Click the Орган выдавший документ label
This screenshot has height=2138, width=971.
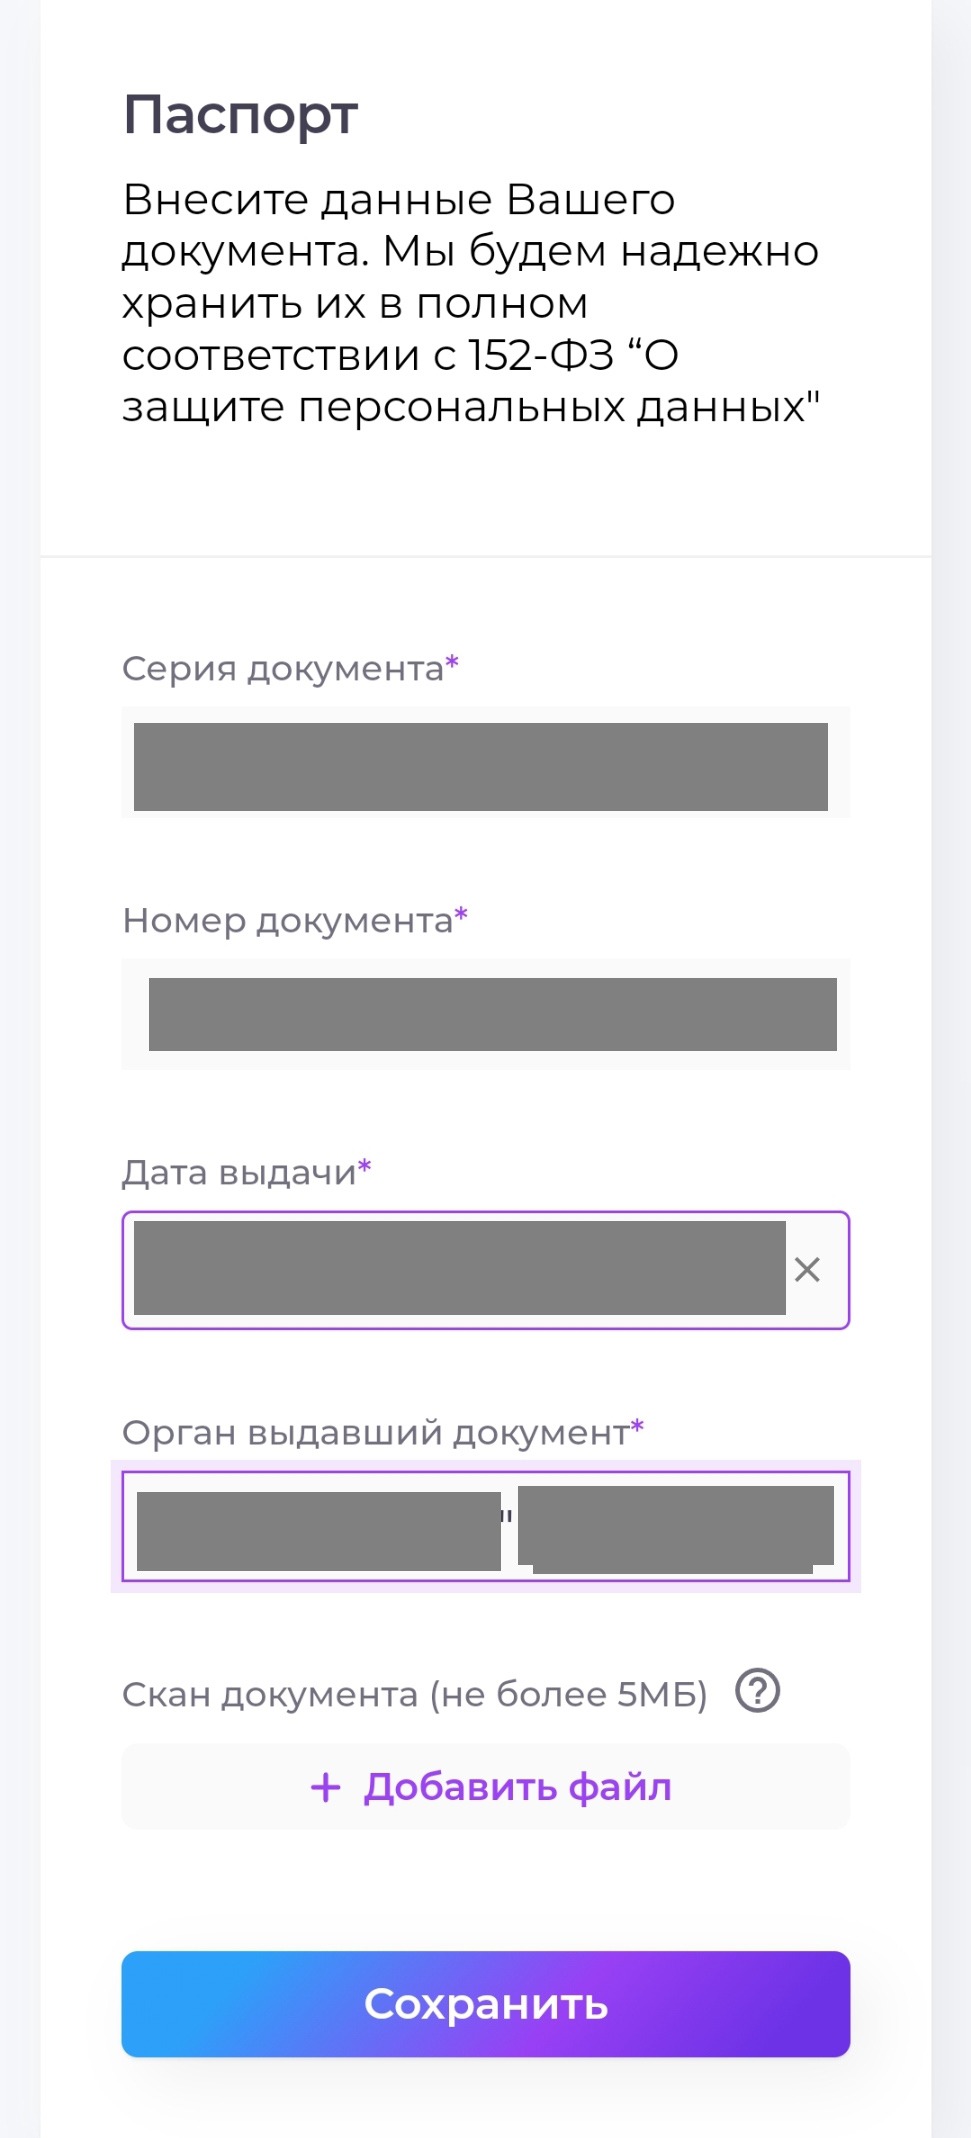coord(375,1433)
